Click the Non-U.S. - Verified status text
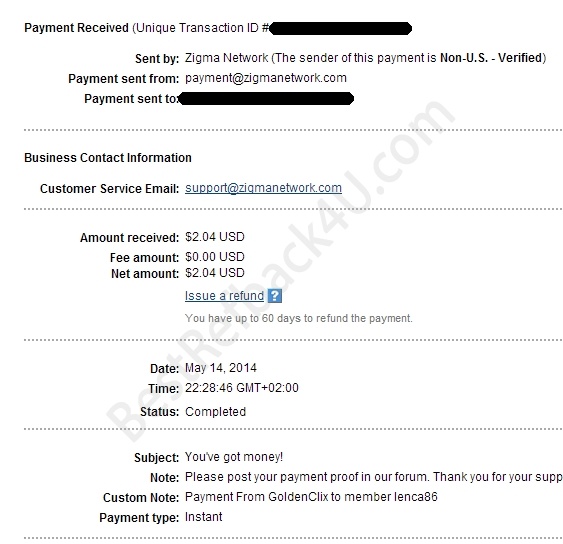The height and width of the screenshot is (544, 563). [491, 58]
